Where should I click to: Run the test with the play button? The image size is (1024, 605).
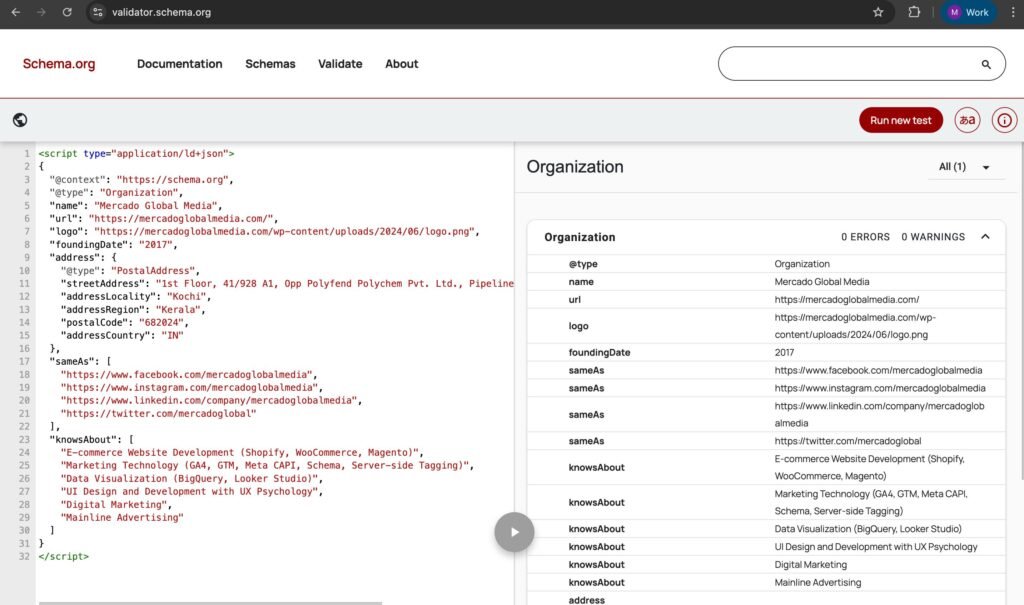click(x=514, y=532)
